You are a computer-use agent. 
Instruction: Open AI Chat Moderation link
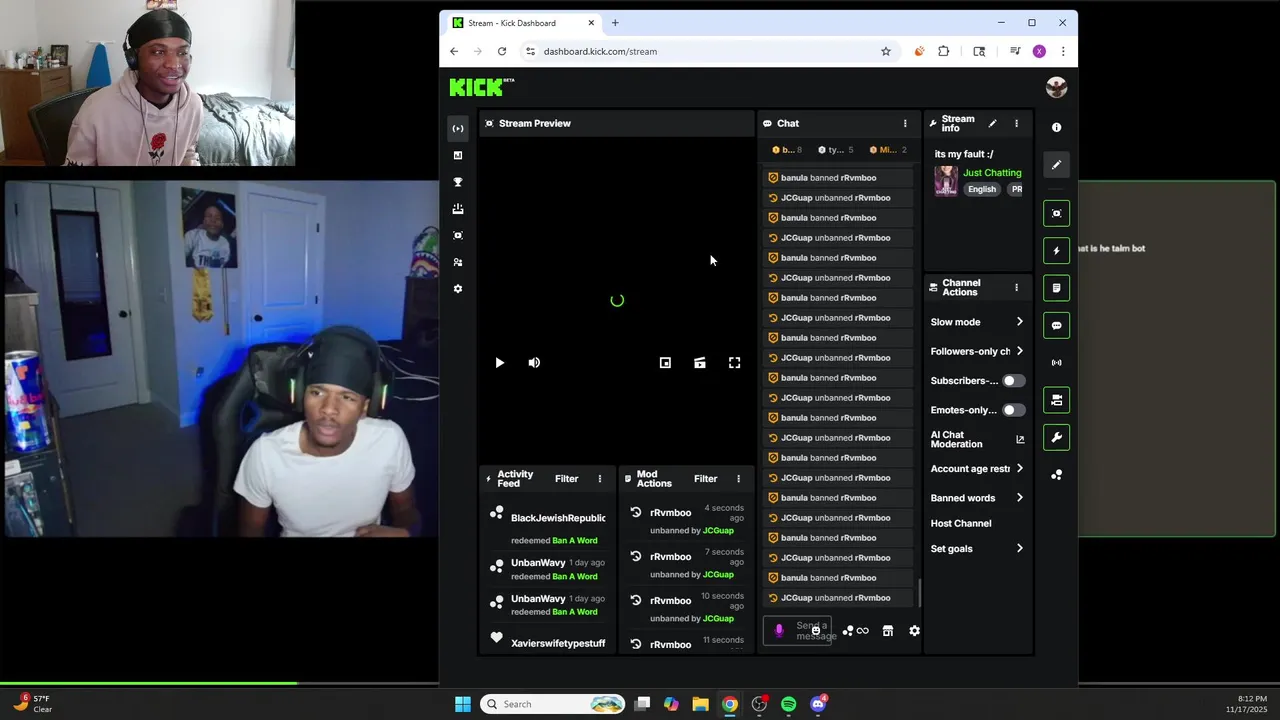click(x=977, y=440)
